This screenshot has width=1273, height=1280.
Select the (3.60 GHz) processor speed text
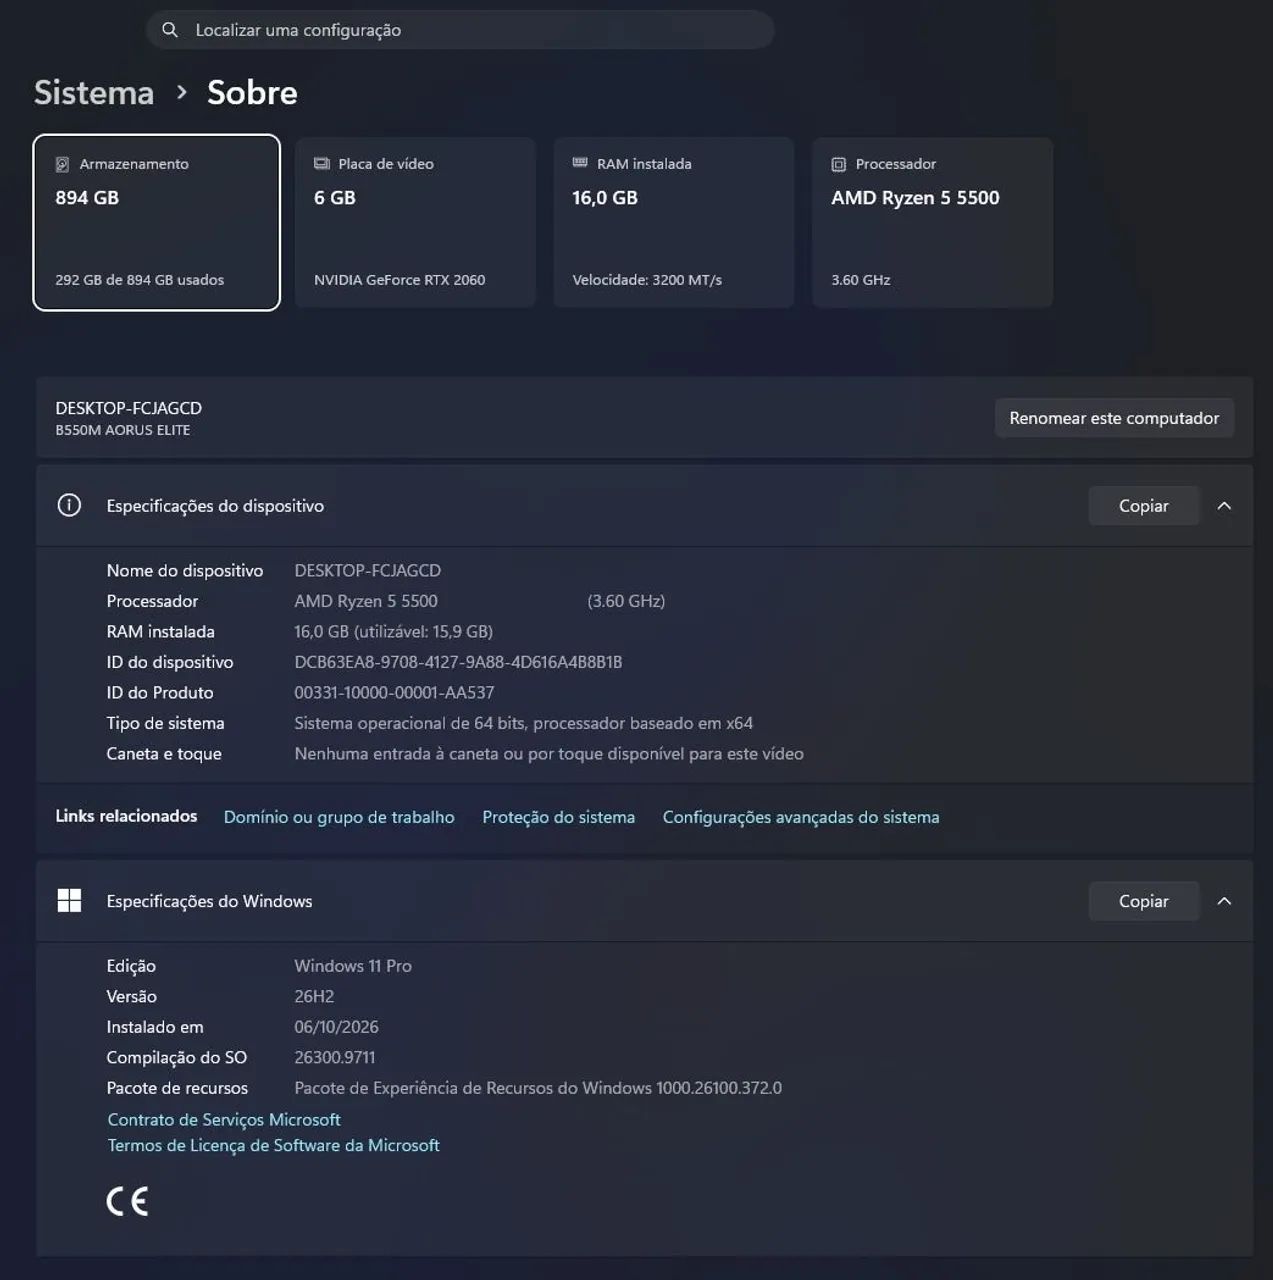[x=626, y=601]
